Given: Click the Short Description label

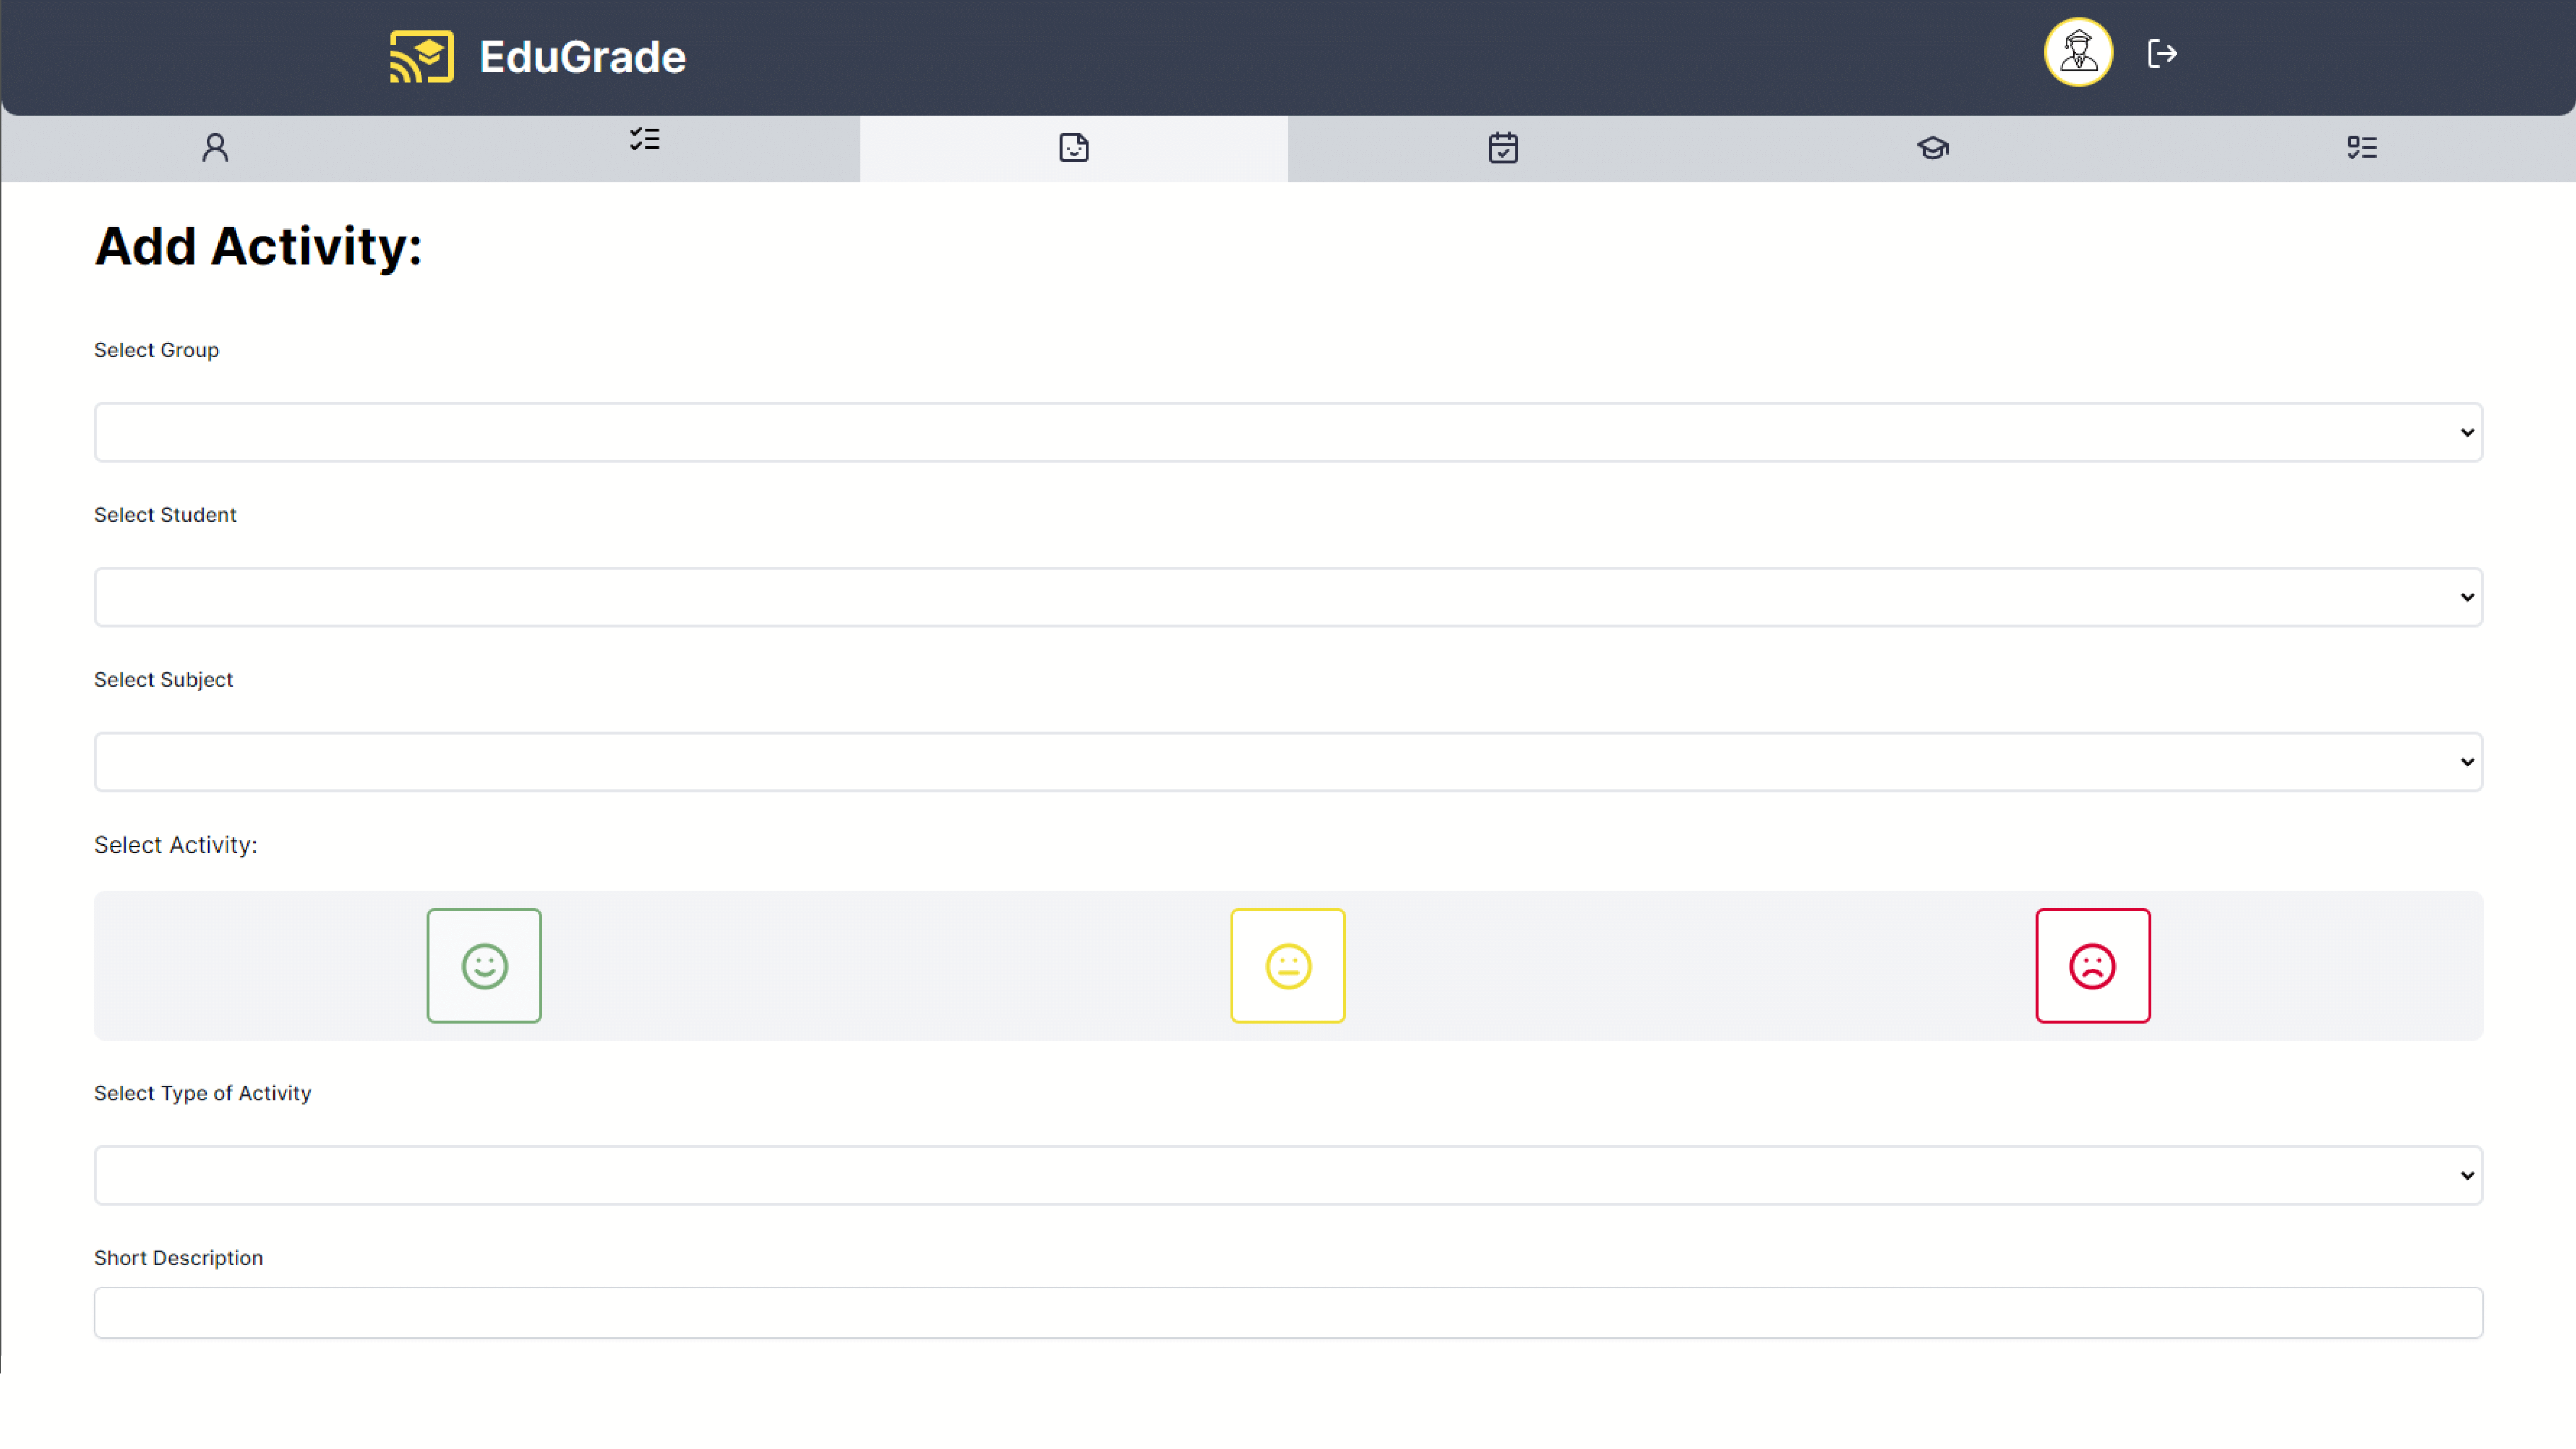Looking at the screenshot, I should (178, 1258).
